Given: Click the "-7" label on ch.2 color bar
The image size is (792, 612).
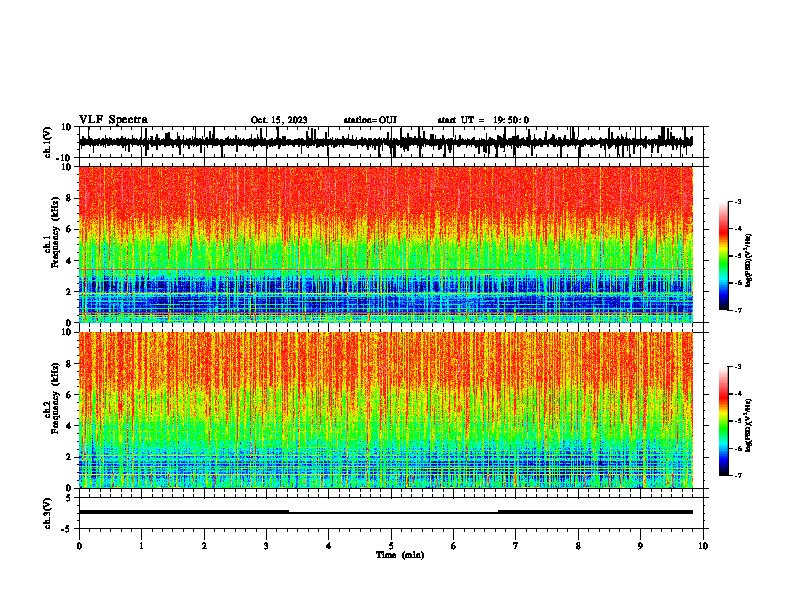Looking at the screenshot, I should pos(737,475).
